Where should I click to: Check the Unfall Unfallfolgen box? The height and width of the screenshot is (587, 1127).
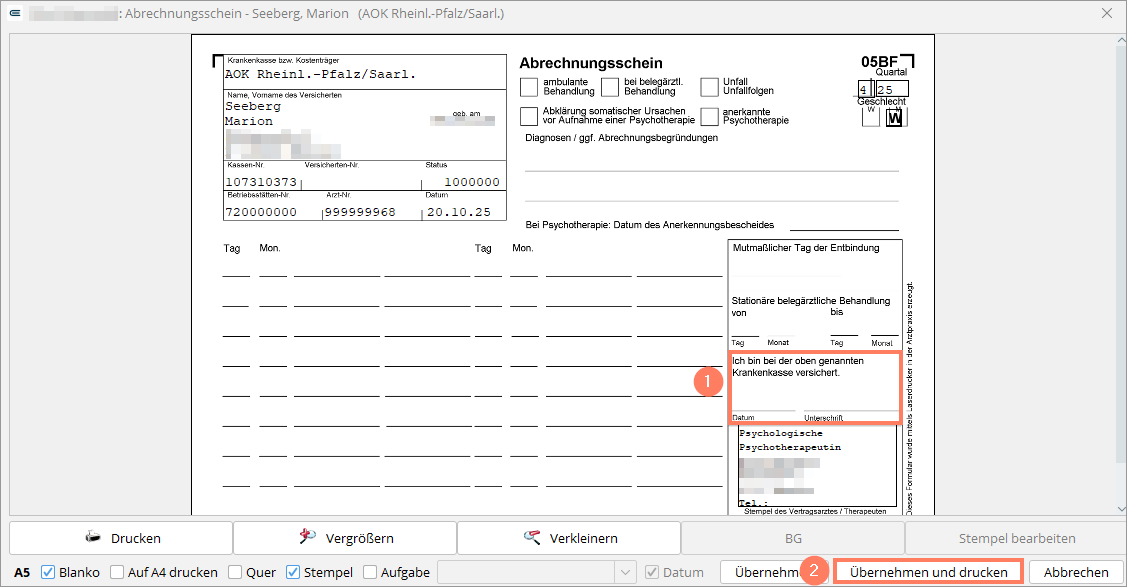click(709, 87)
